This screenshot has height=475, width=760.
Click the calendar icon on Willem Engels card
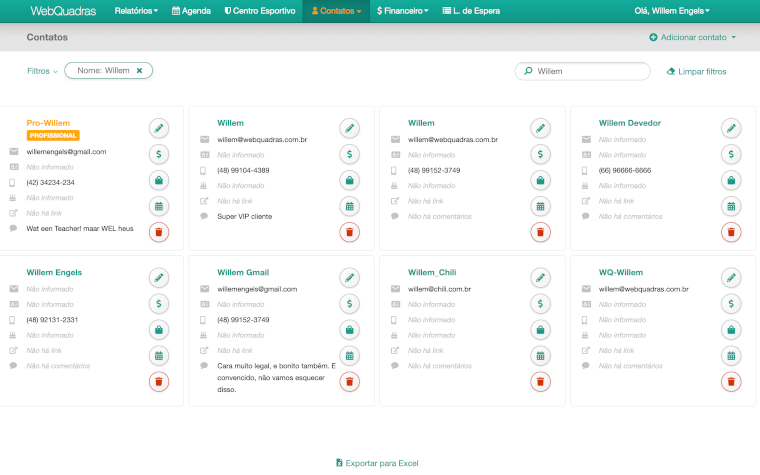pos(158,355)
